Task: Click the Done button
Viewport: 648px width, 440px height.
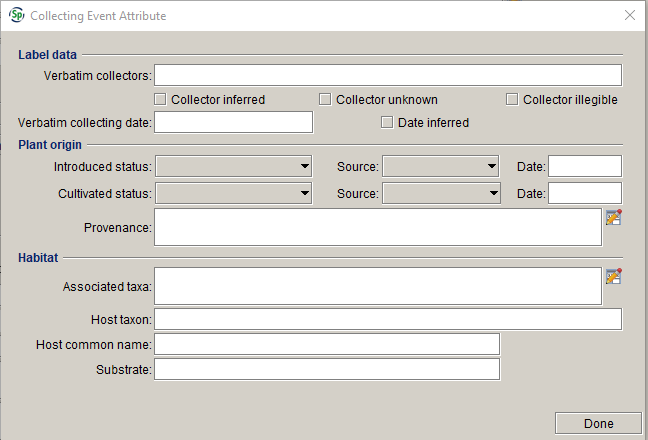Action: click(x=598, y=423)
